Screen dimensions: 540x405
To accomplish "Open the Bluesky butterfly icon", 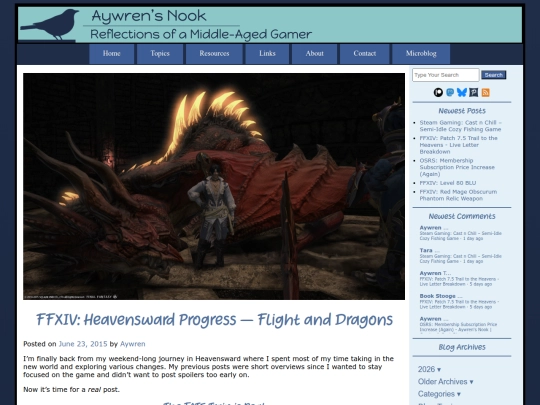I will pos(461,92).
